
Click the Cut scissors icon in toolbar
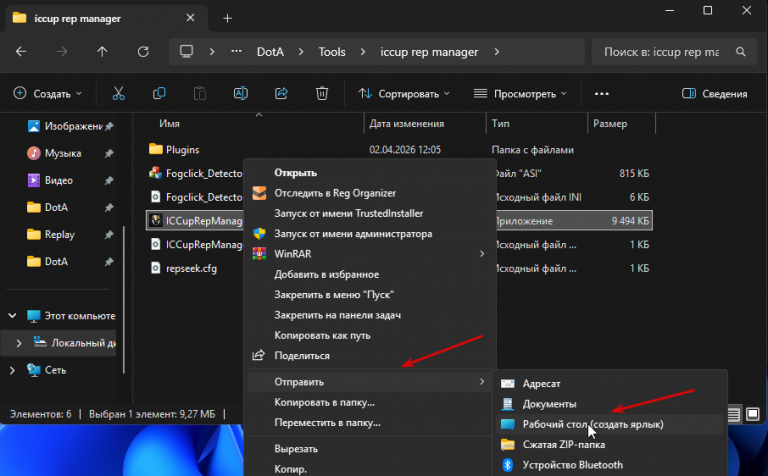pyautogui.click(x=119, y=94)
